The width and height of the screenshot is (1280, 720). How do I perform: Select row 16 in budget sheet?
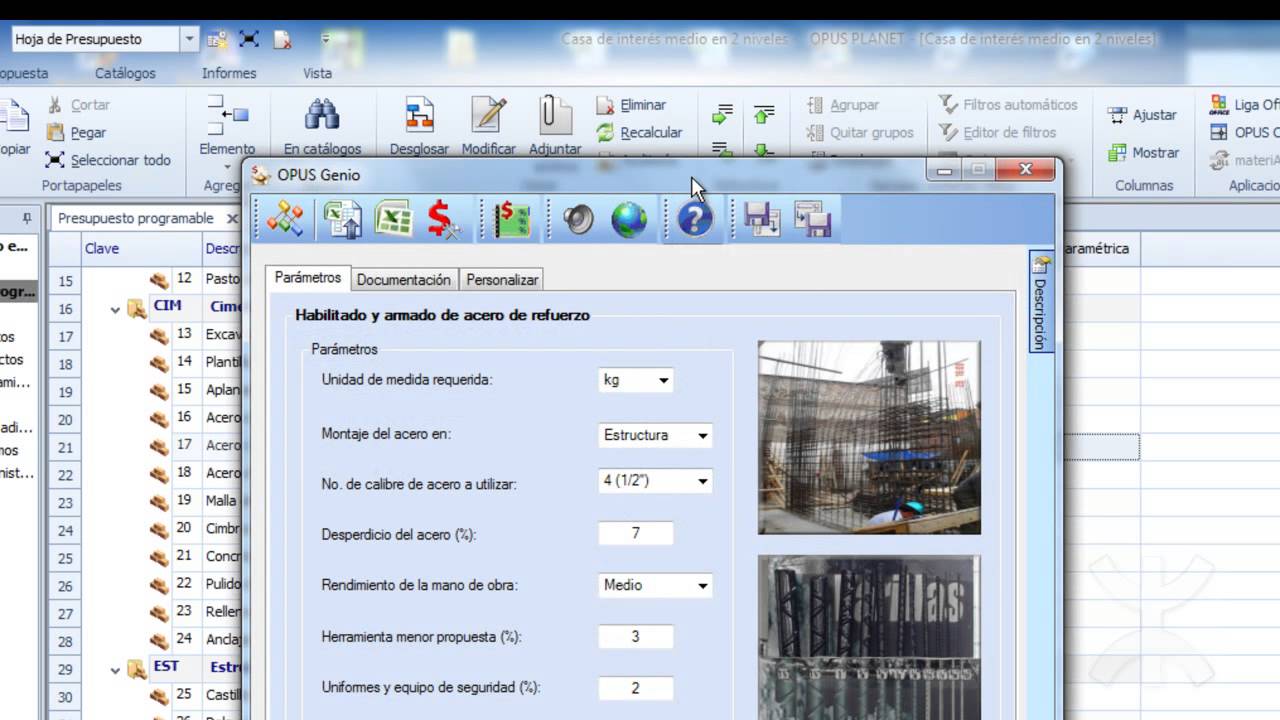click(65, 309)
